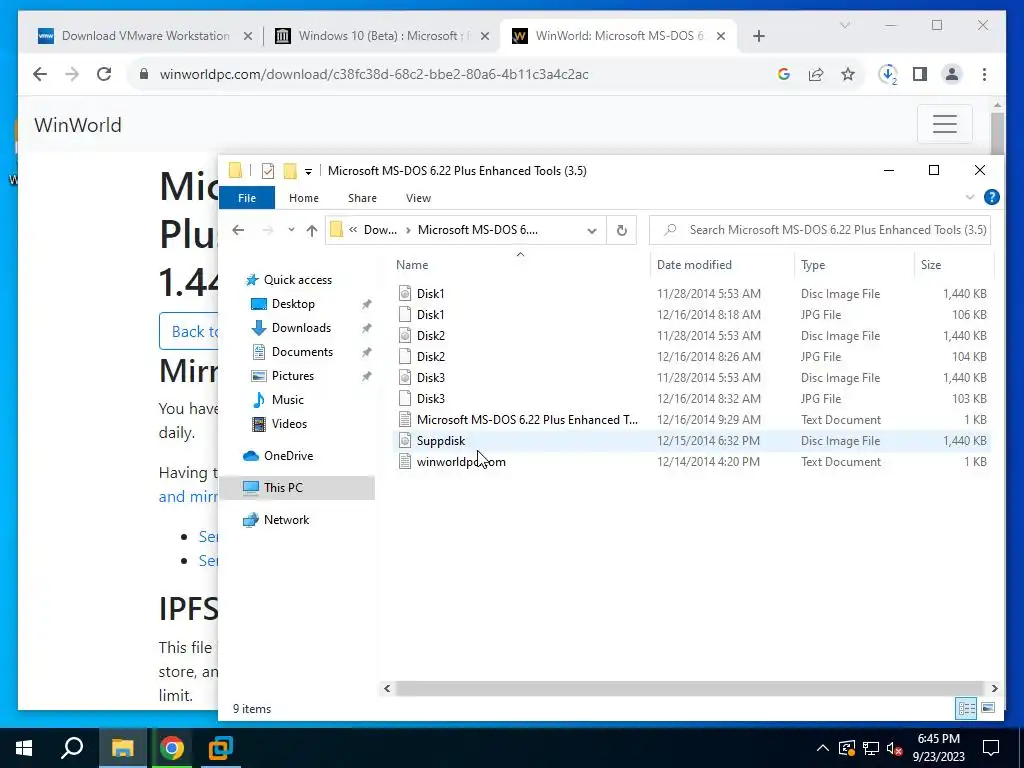Show hidden tray icons chevron
Viewport: 1024px width, 768px height.
823,748
